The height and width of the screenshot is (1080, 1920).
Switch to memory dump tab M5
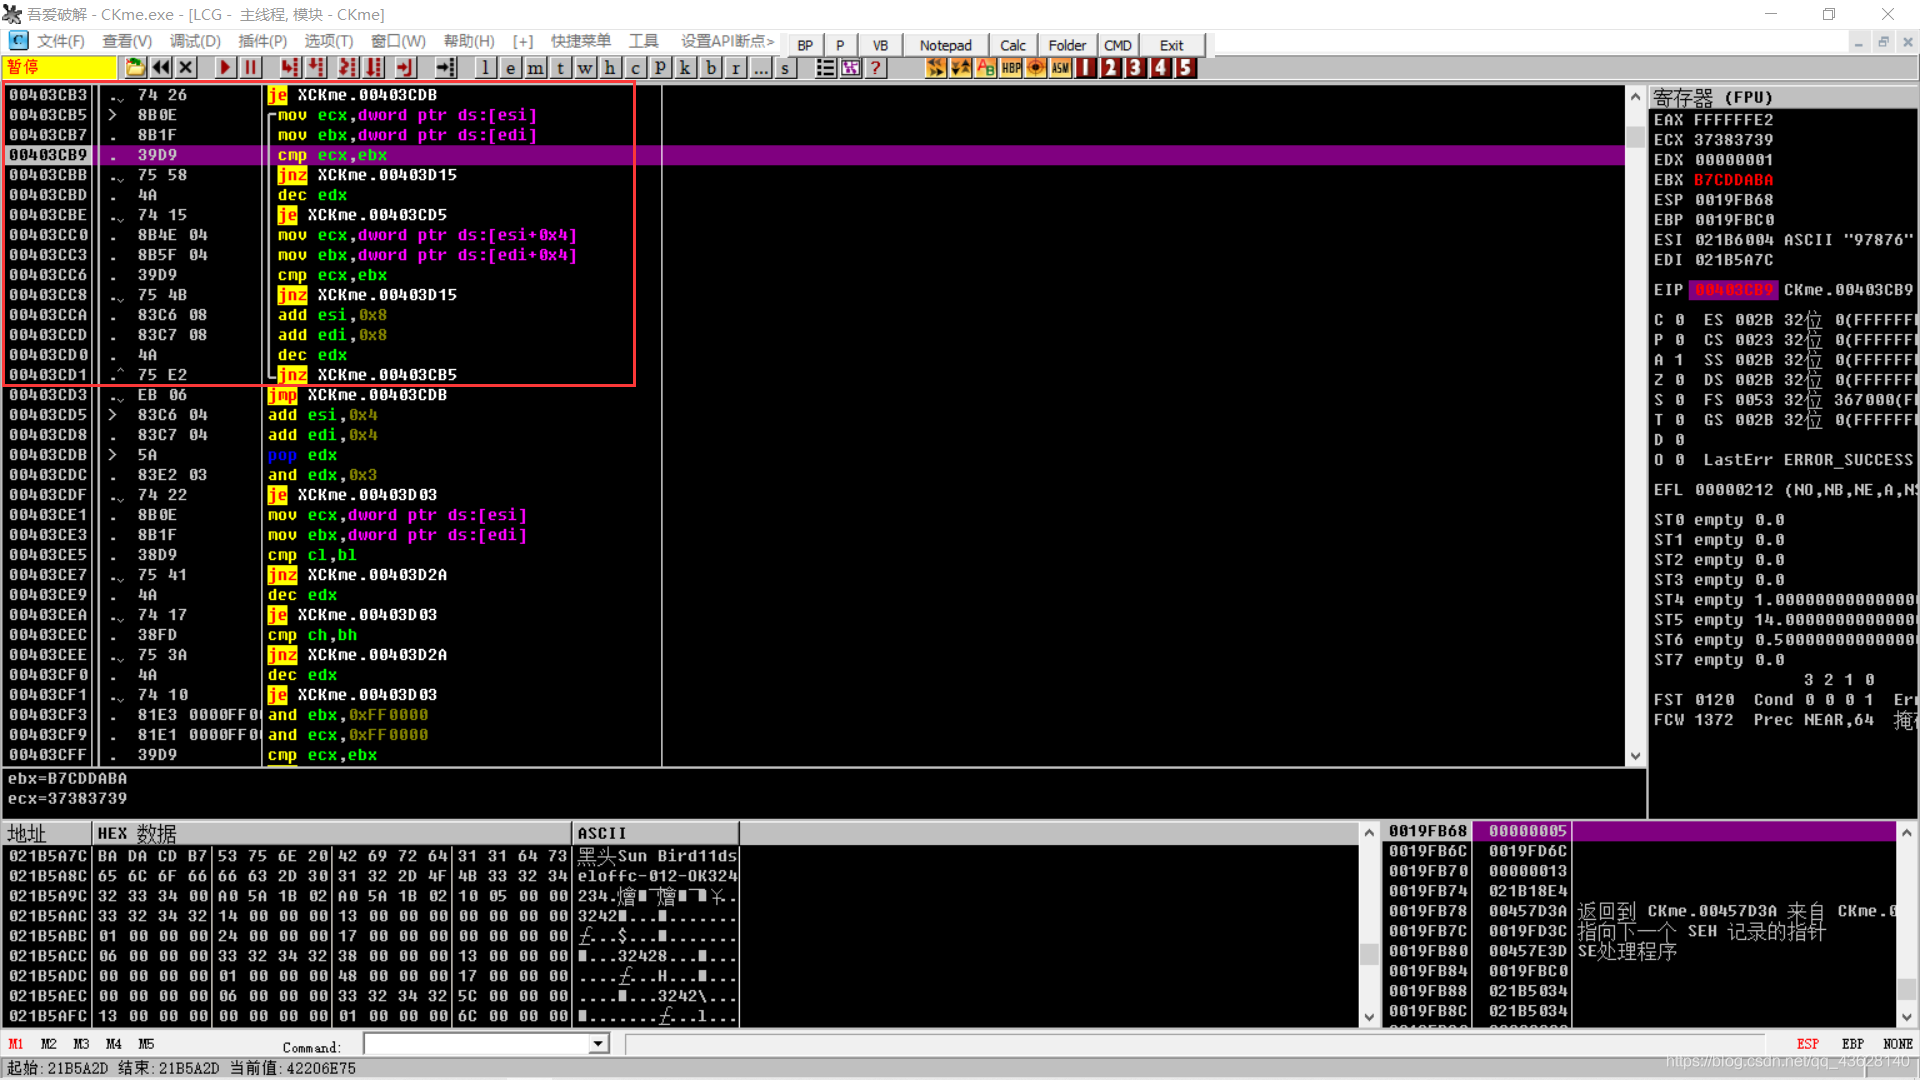(146, 1044)
